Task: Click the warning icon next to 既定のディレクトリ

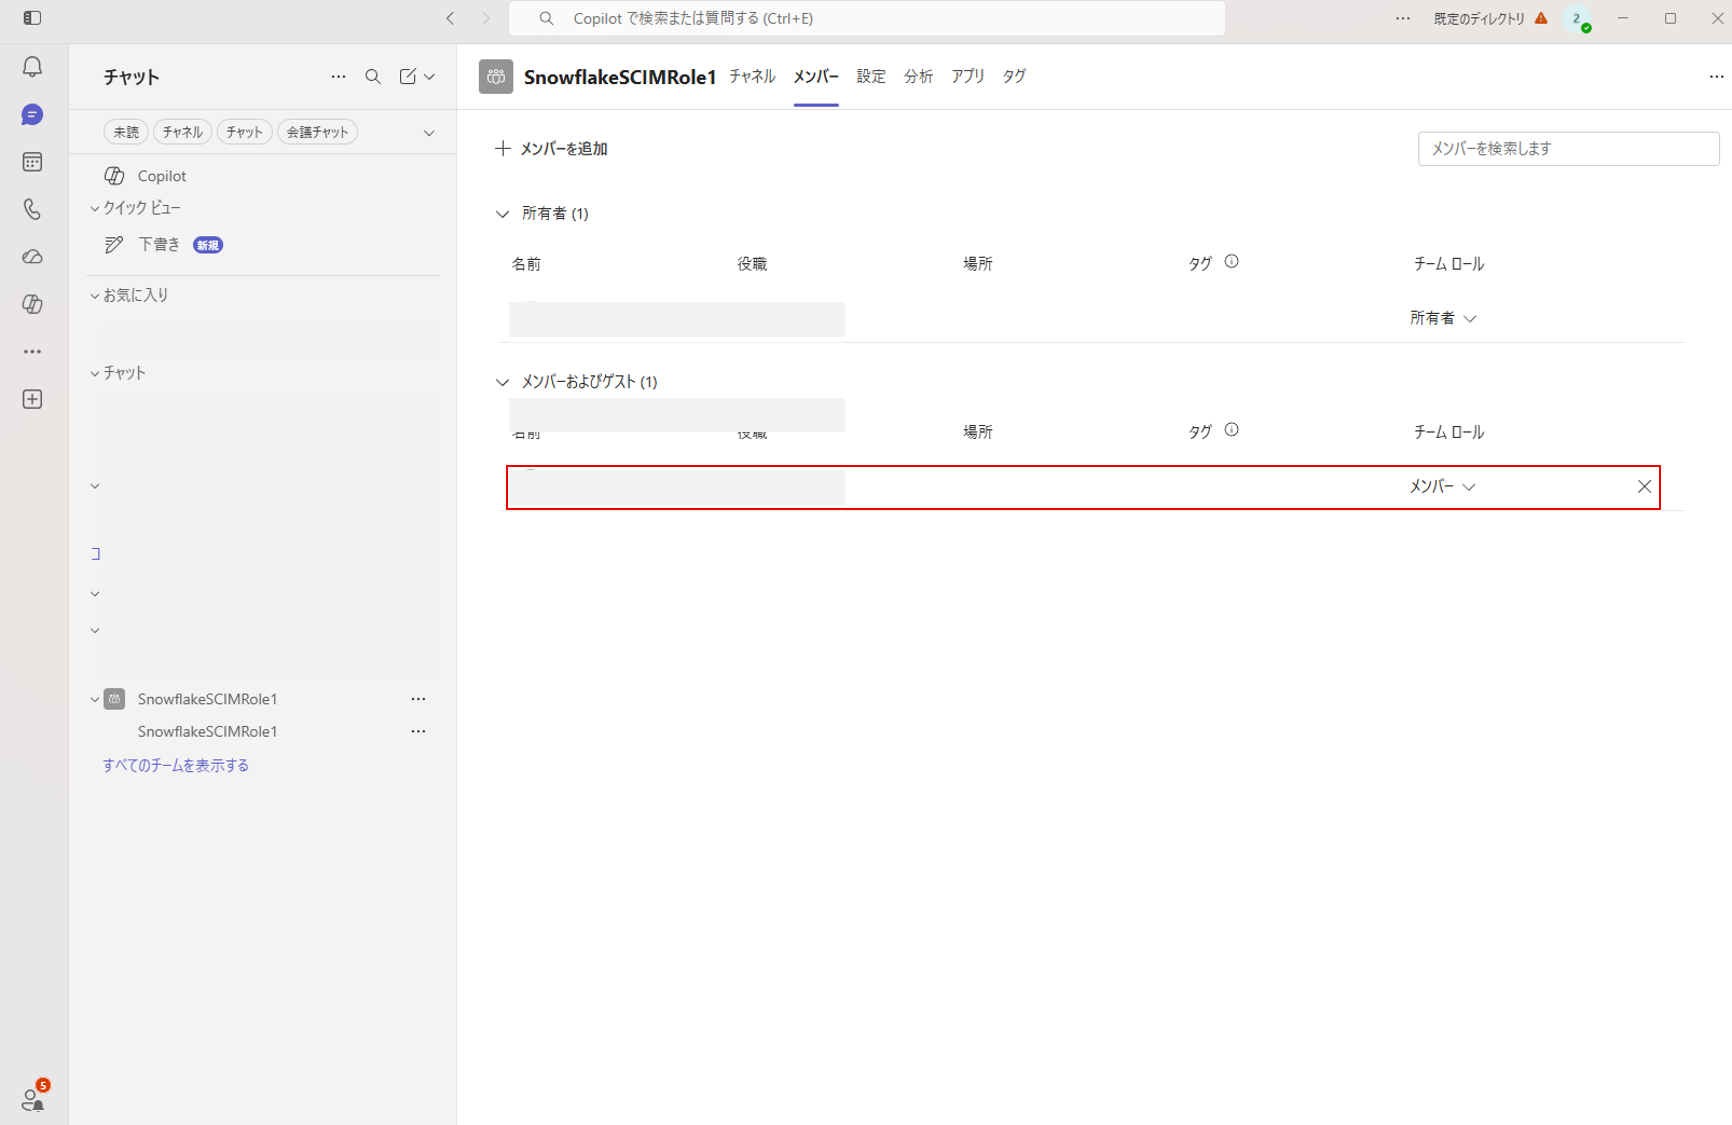Action: click(x=1541, y=18)
